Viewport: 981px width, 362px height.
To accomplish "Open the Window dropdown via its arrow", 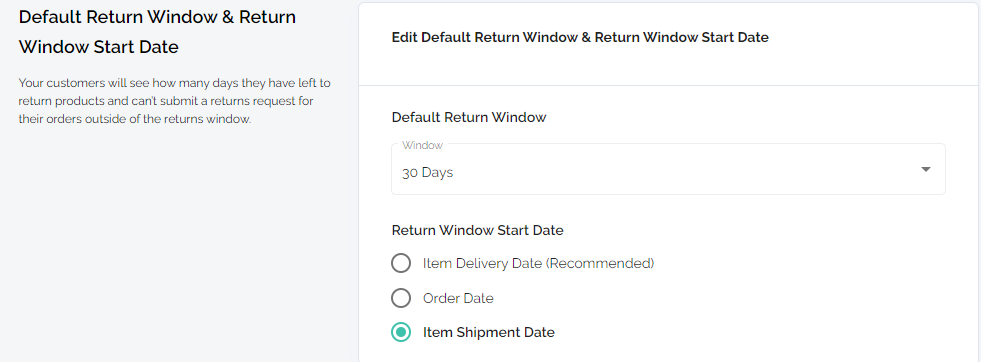I will (x=926, y=170).
